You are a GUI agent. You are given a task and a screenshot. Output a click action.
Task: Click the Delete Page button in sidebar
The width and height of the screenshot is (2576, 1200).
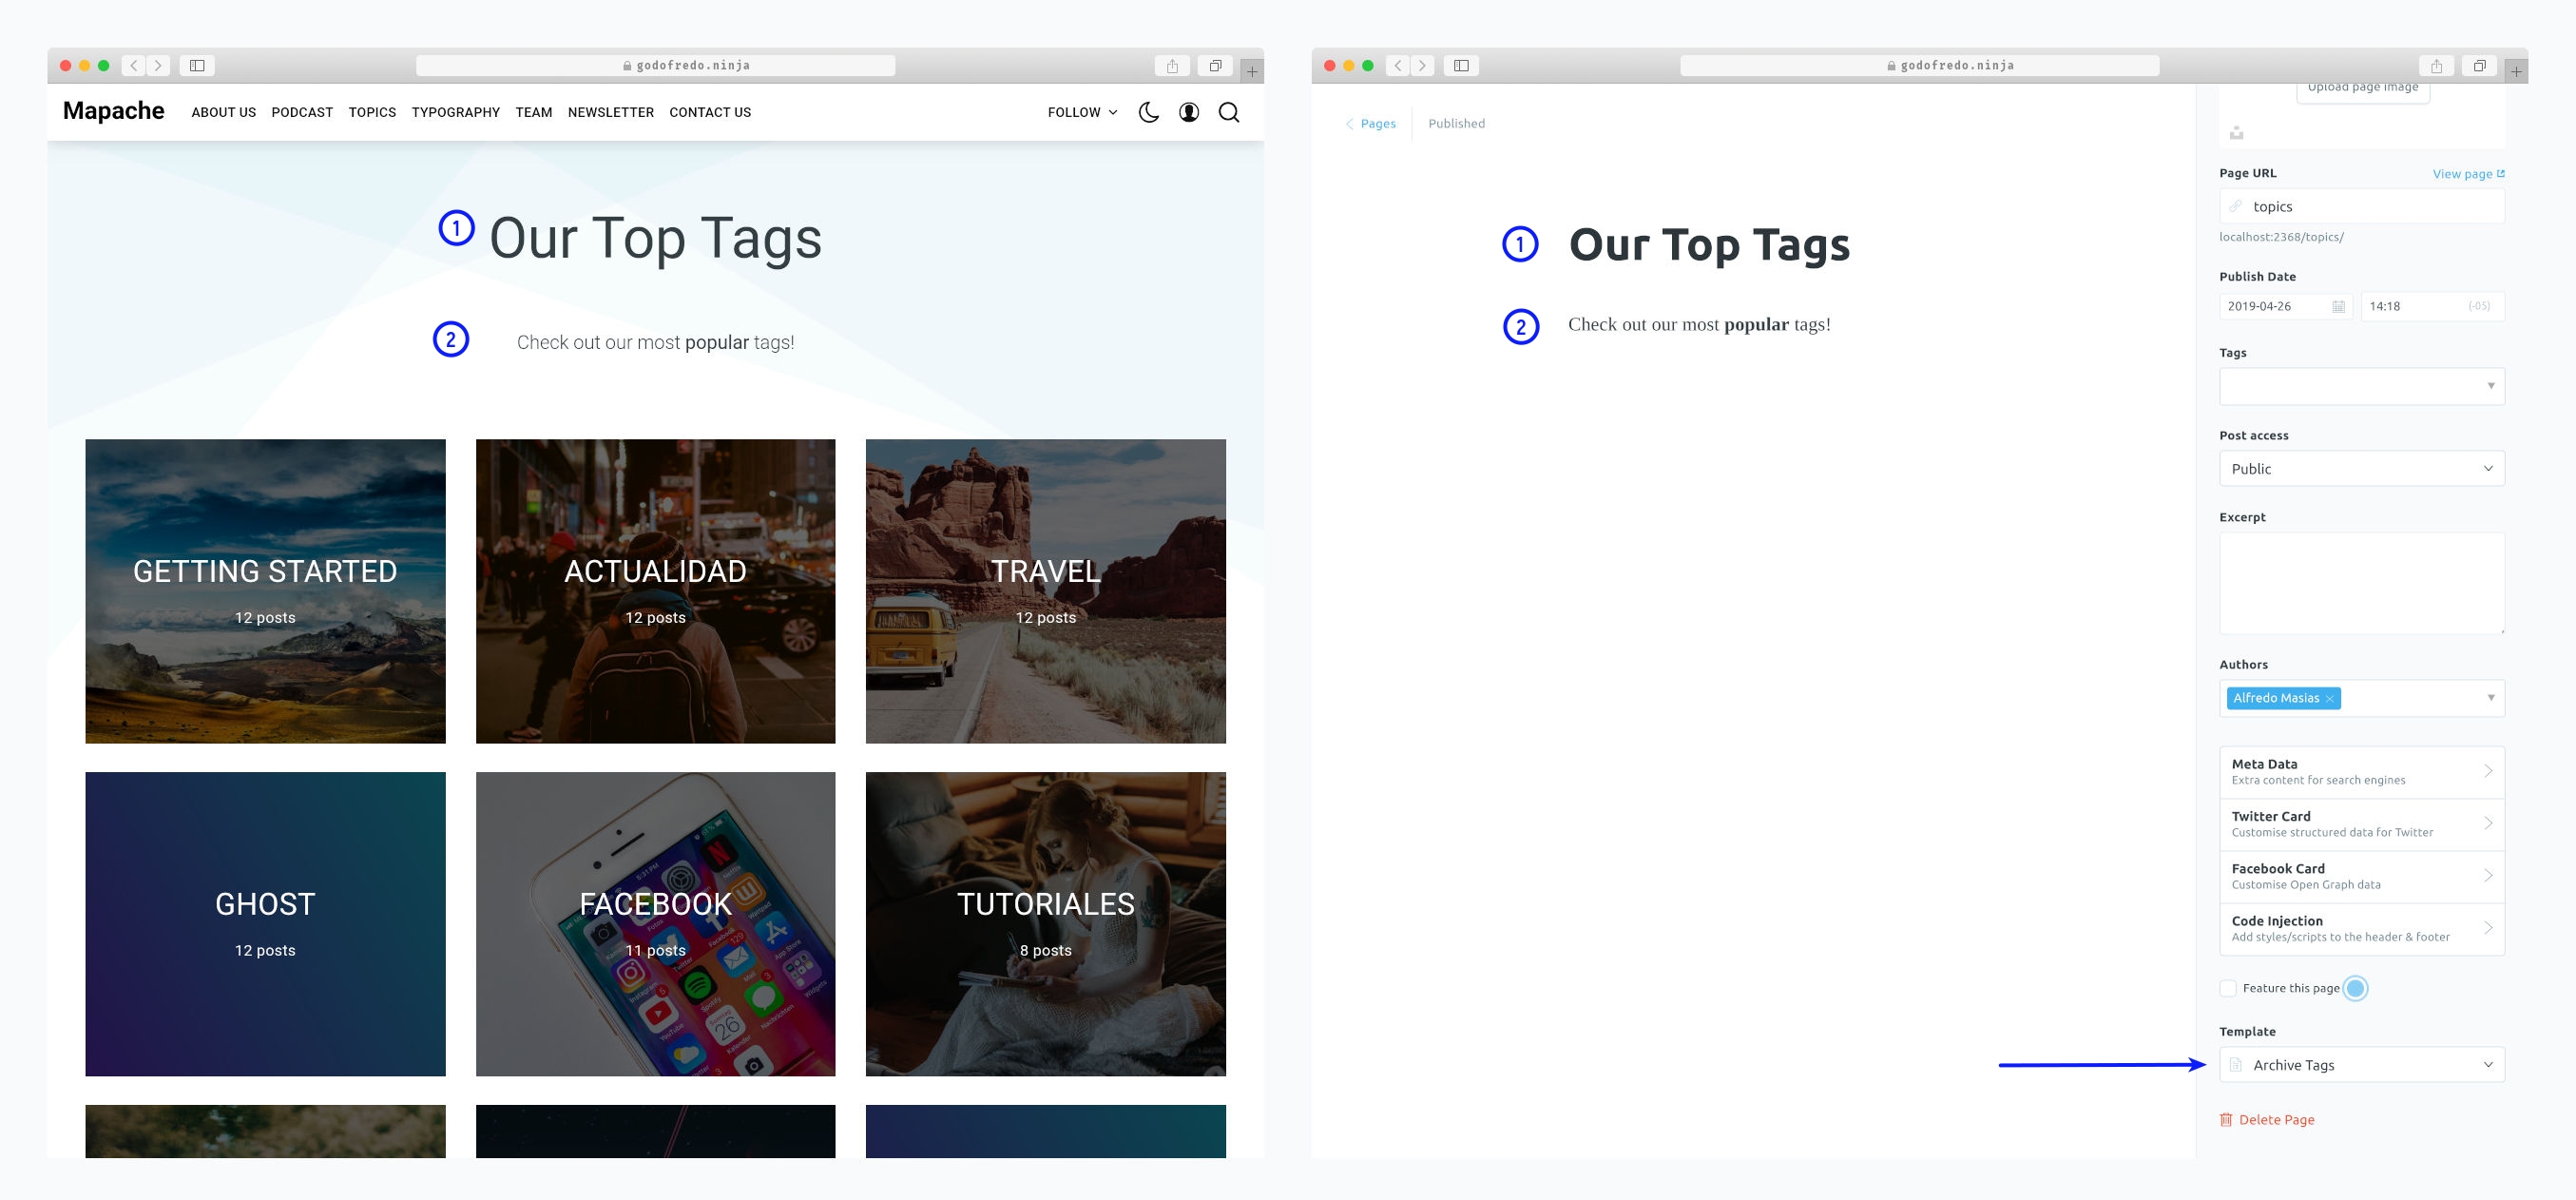2274,1119
